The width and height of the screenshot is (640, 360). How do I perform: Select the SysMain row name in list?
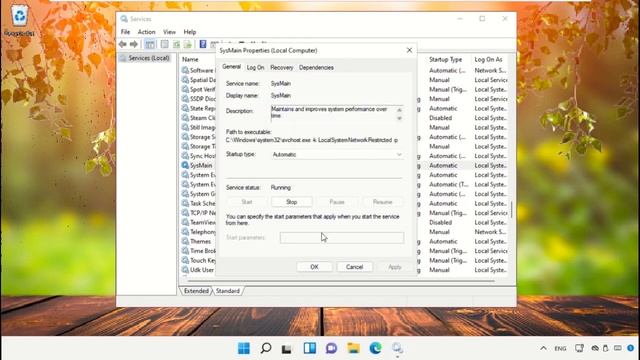click(x=201, y=165)
